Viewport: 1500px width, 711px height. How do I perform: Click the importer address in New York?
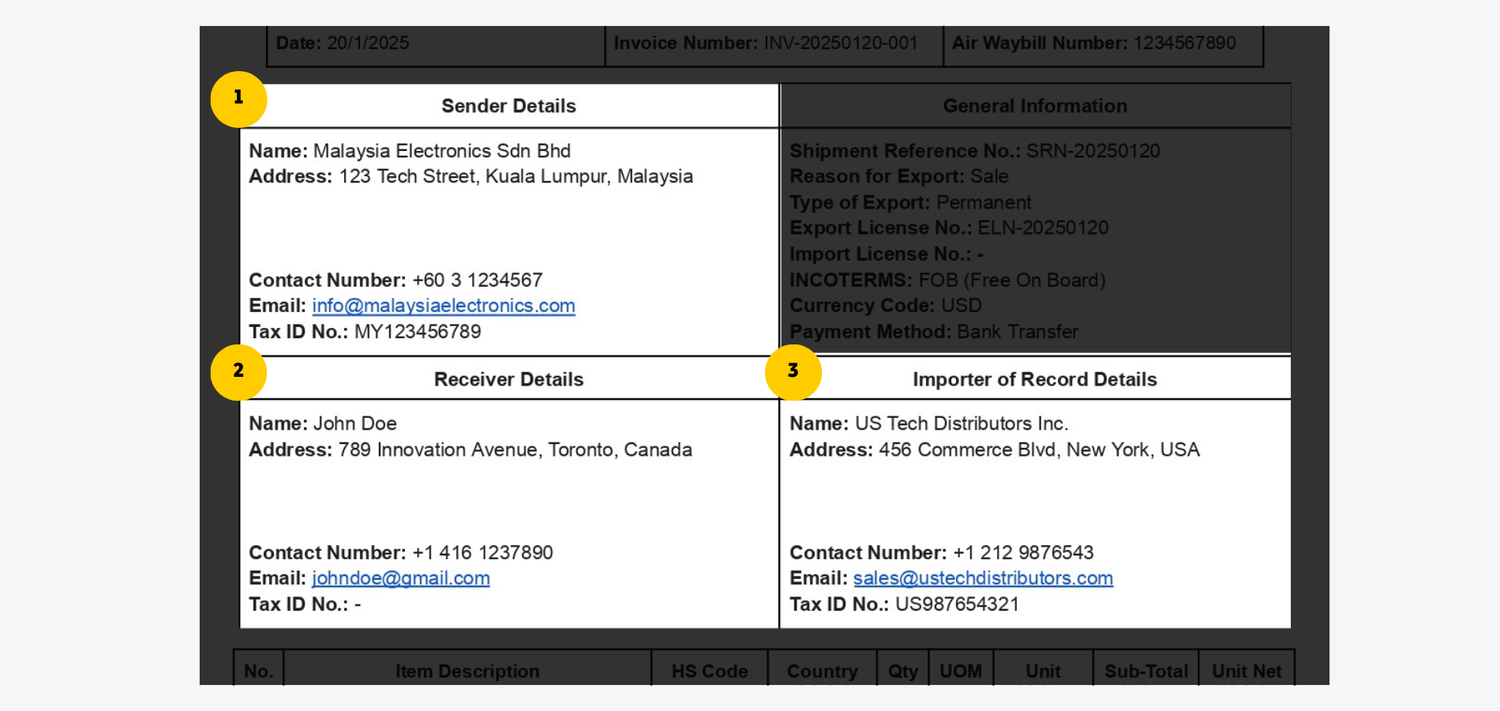click(x=1038, y=450)
